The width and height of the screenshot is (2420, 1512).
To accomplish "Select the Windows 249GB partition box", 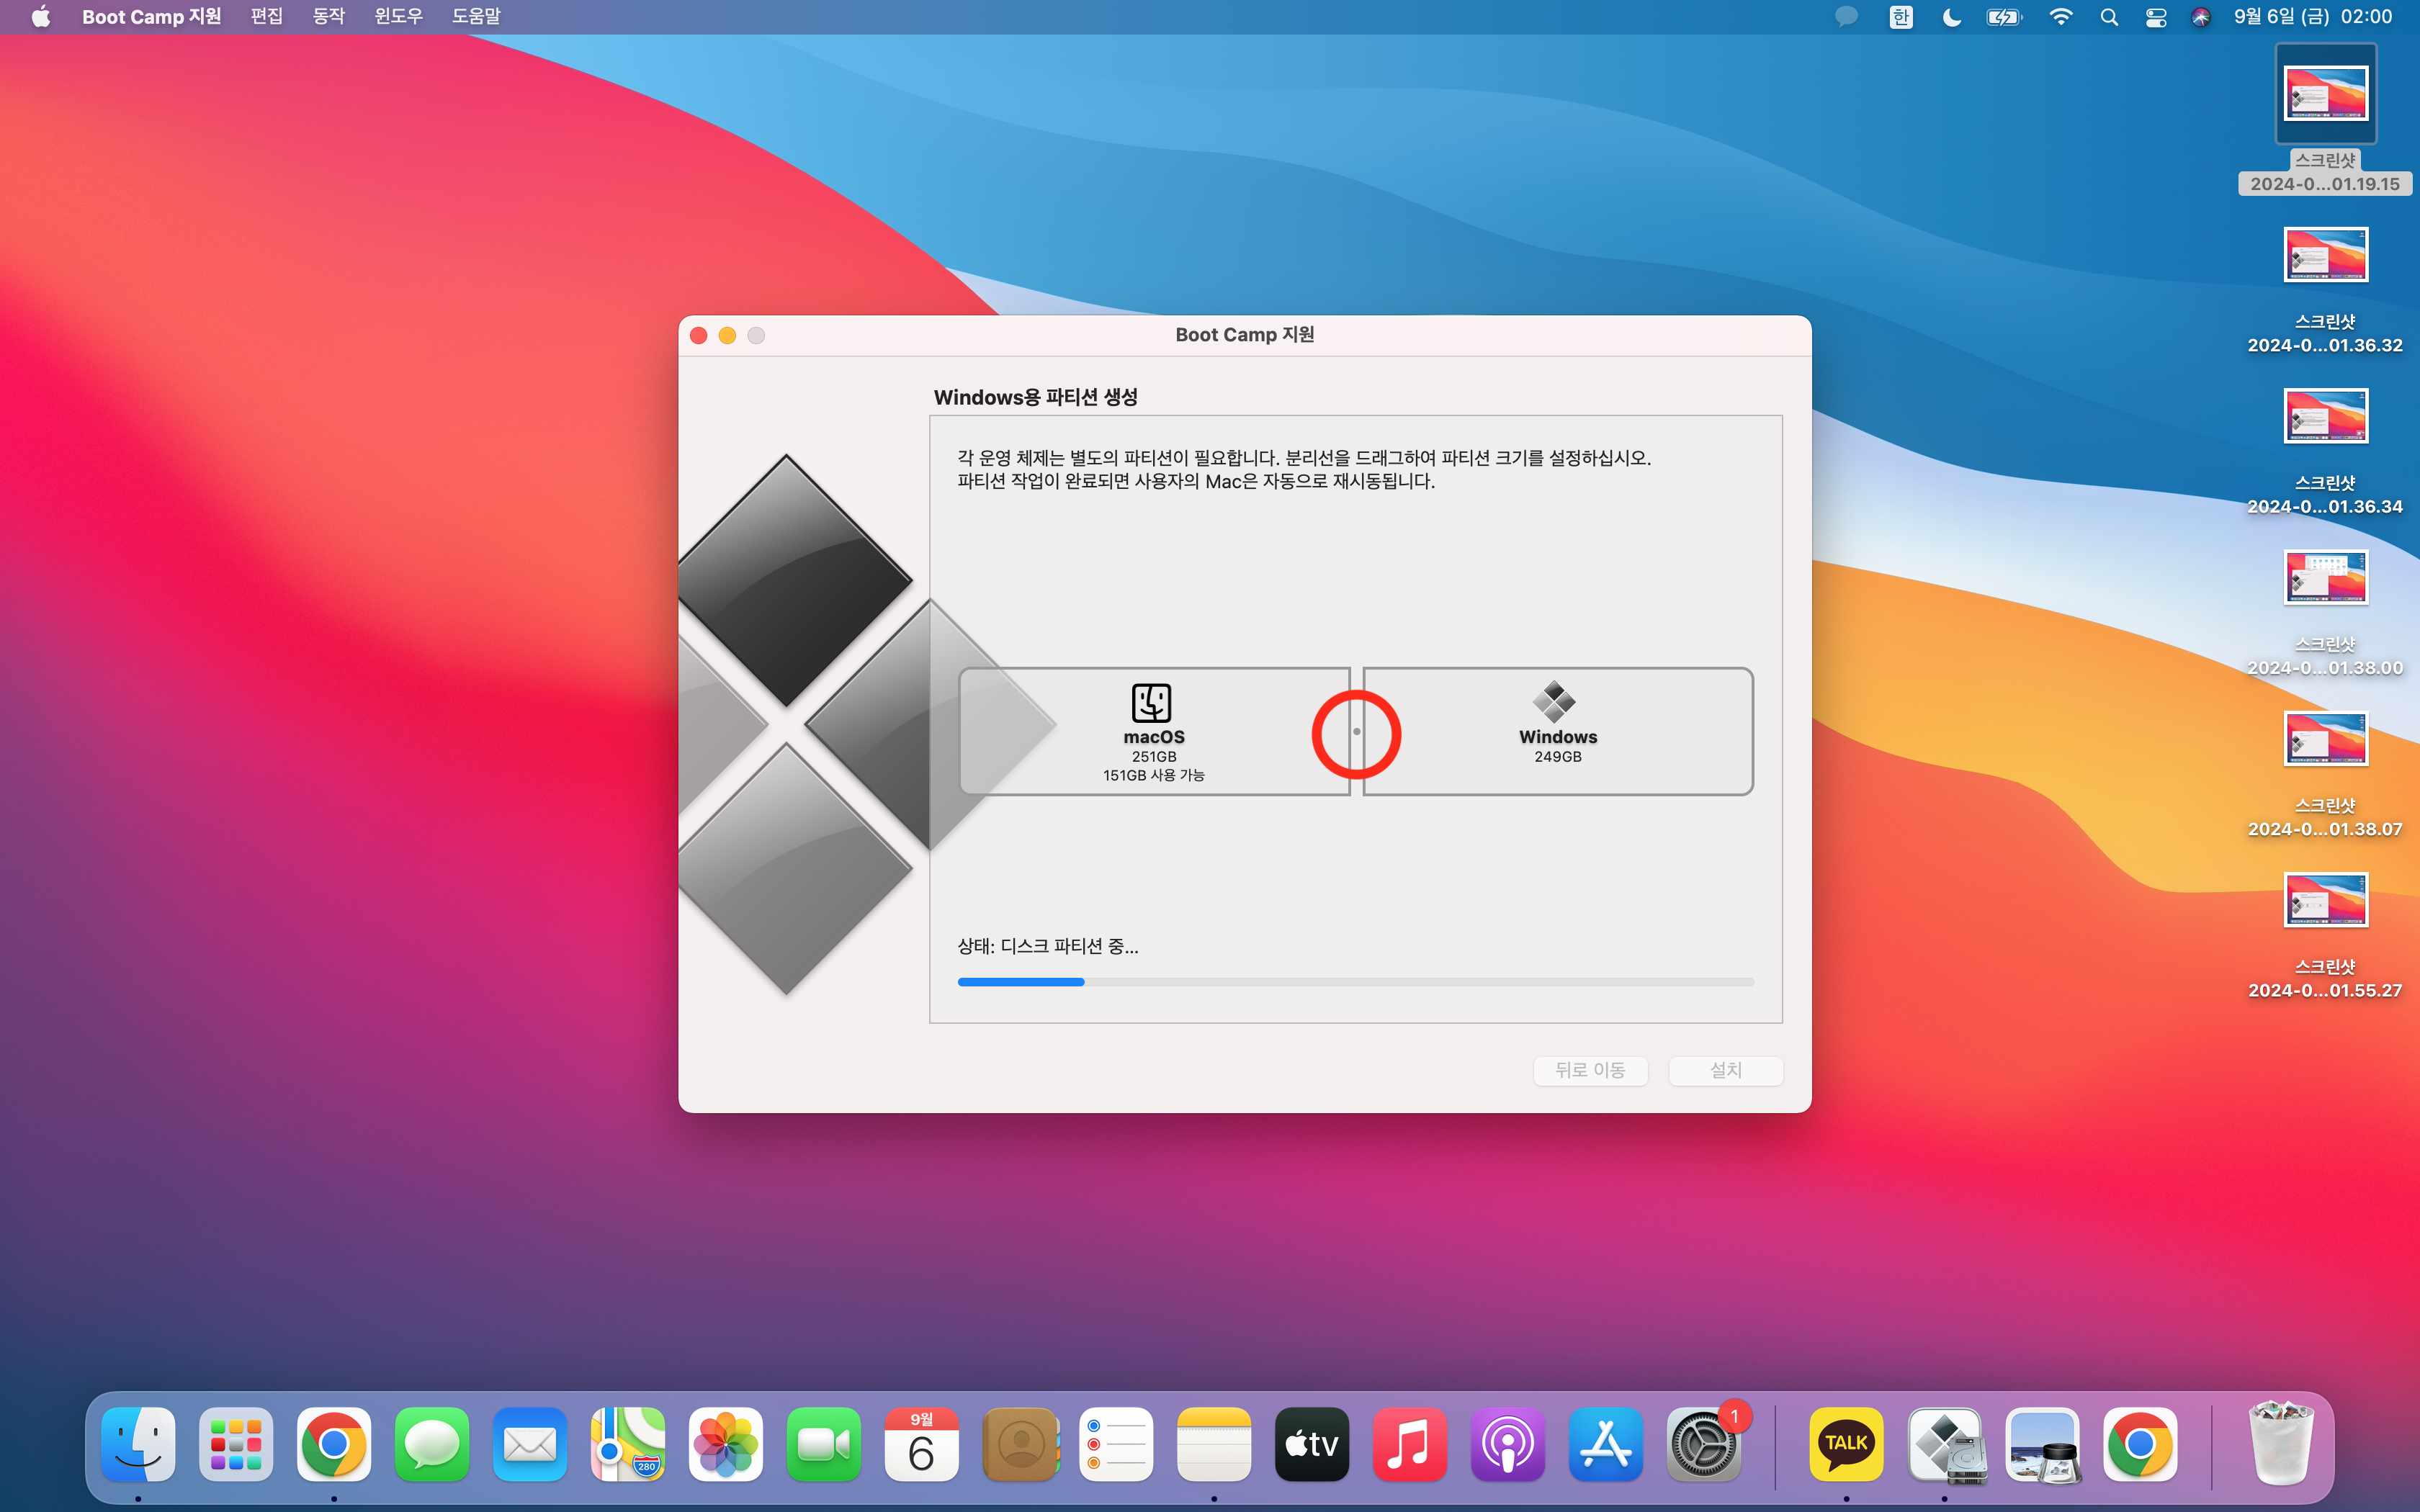I will coord(1558,732).
